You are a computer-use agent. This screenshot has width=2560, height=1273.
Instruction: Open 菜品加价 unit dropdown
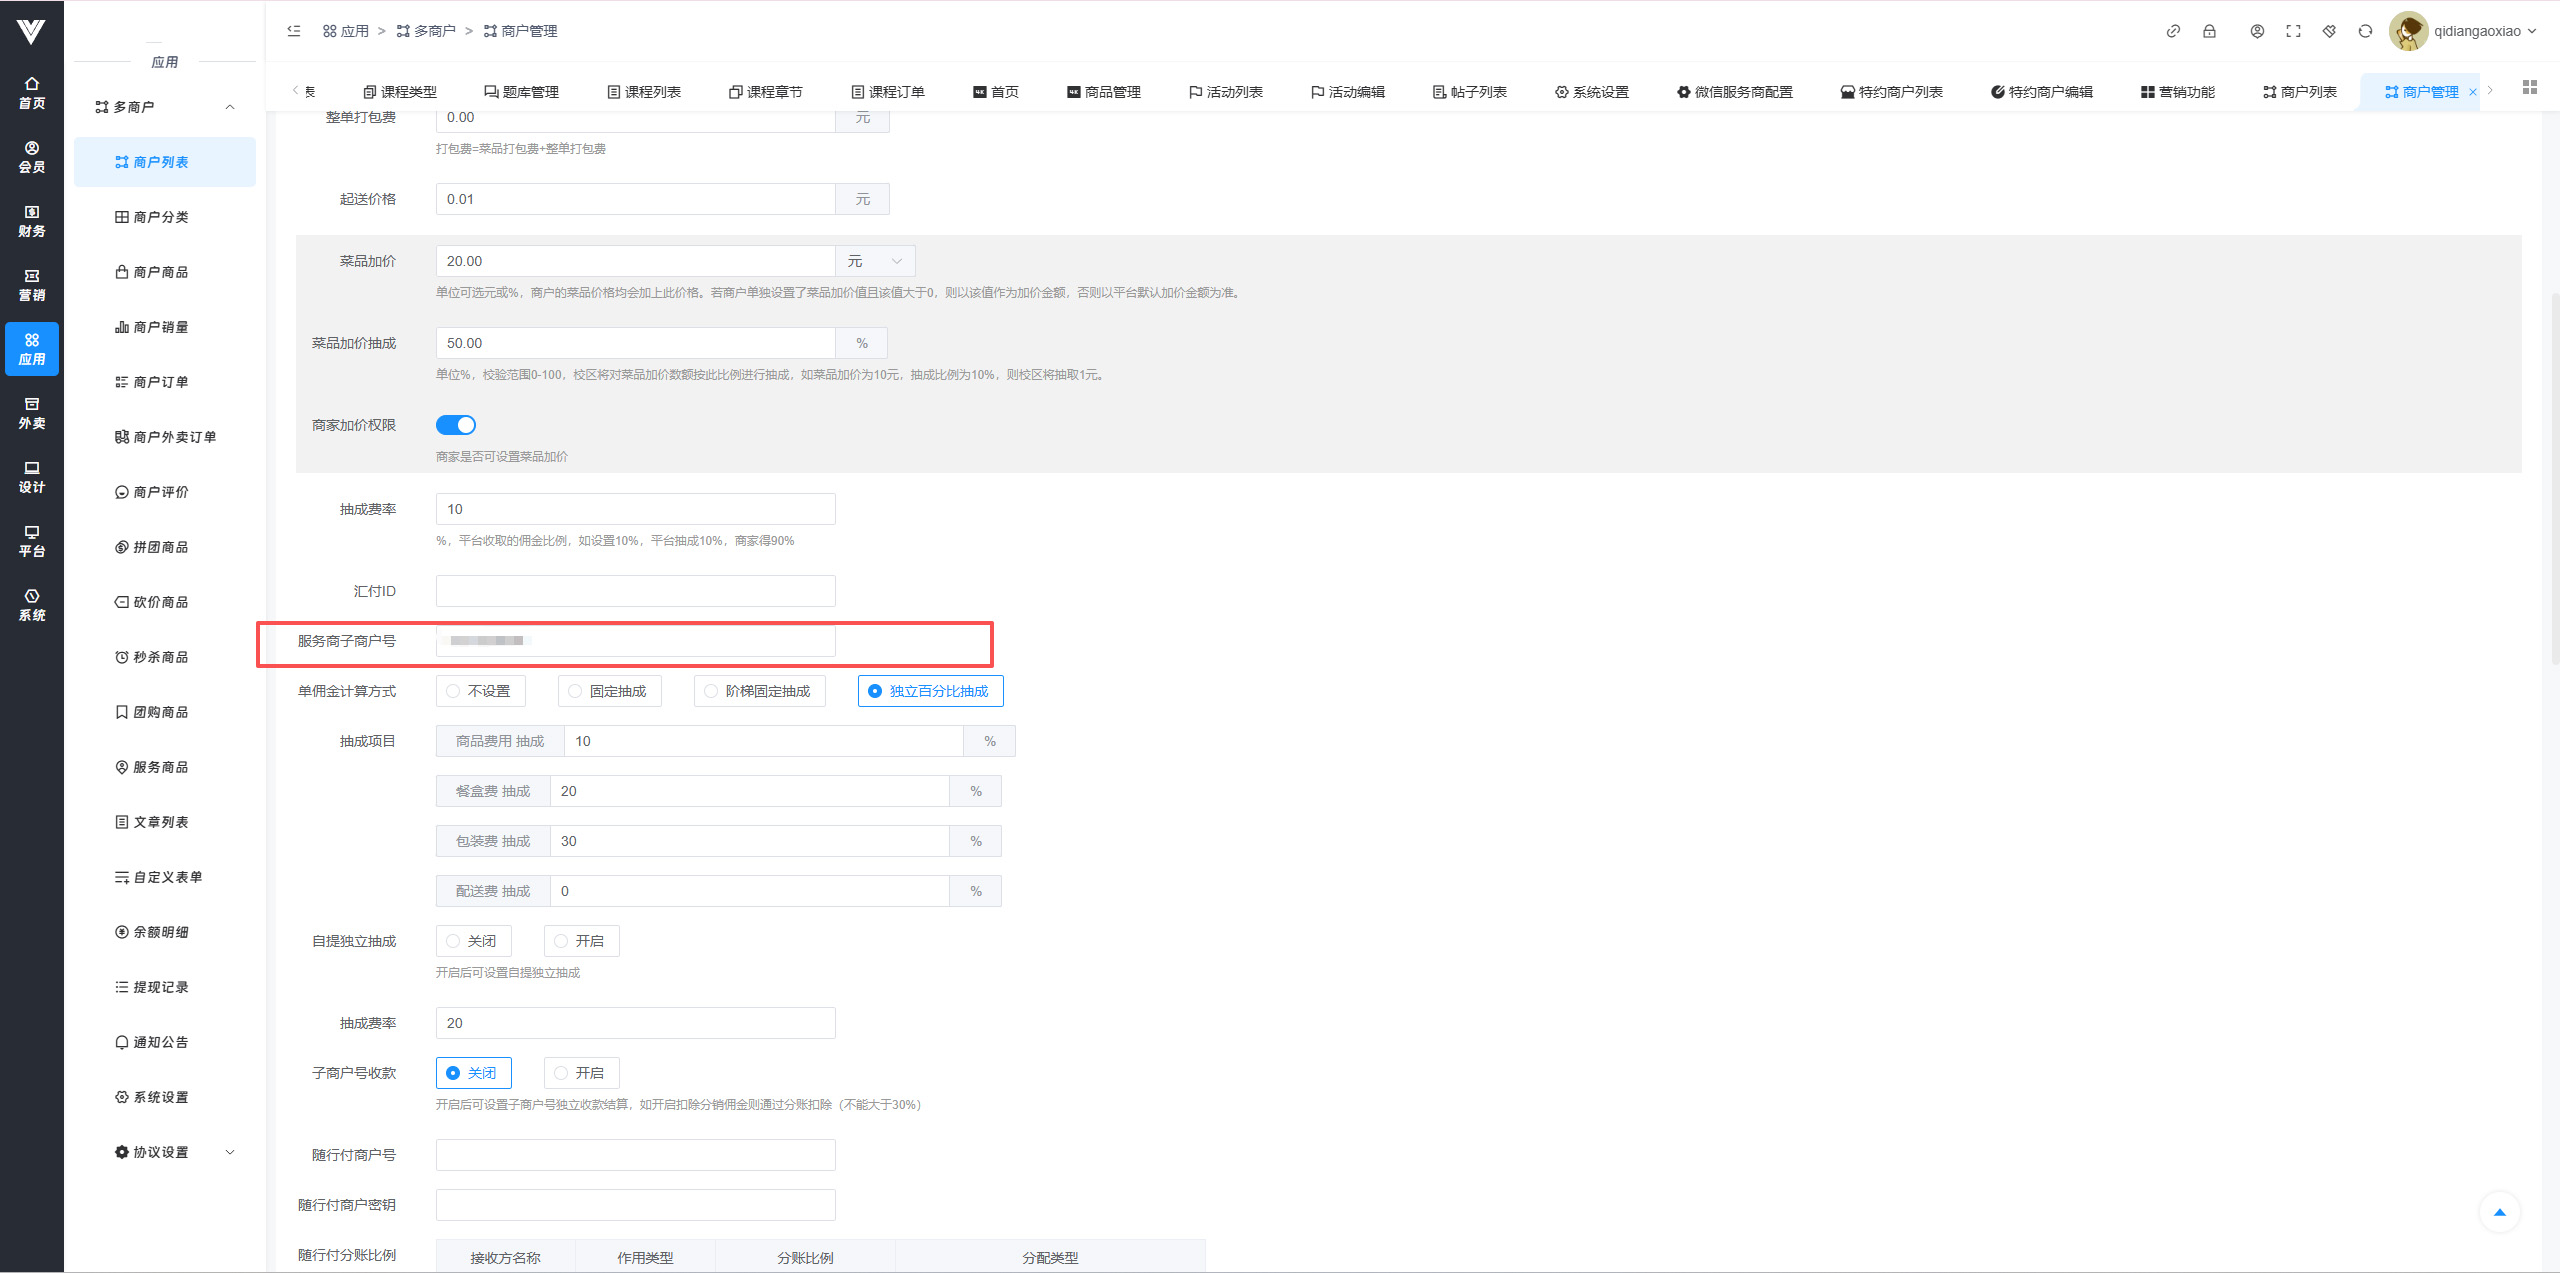coord(875,261)
